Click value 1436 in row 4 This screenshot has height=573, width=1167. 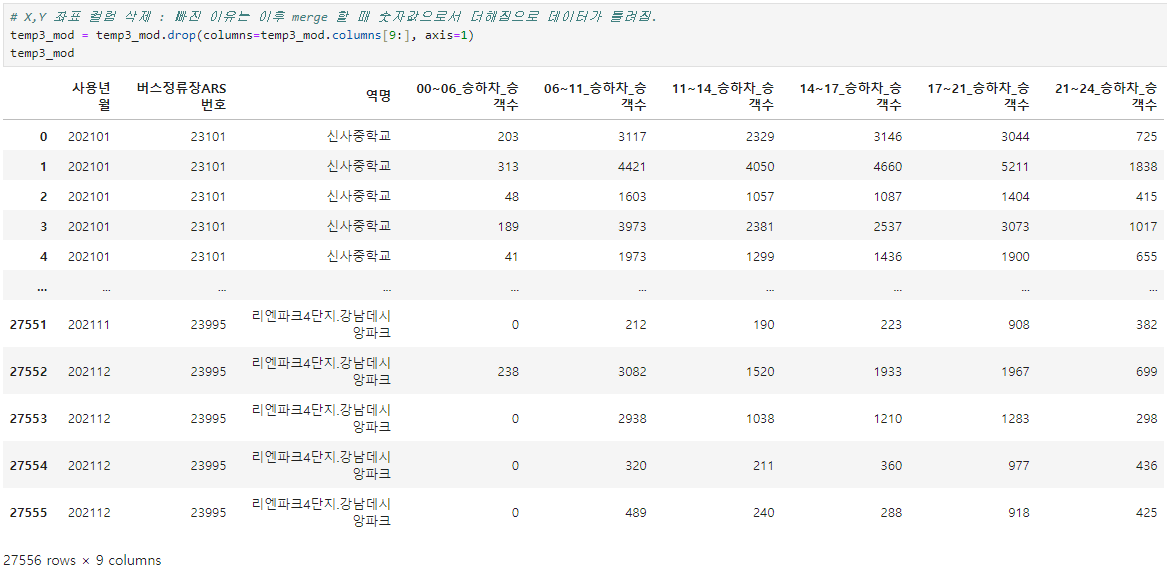click(888, 257)
